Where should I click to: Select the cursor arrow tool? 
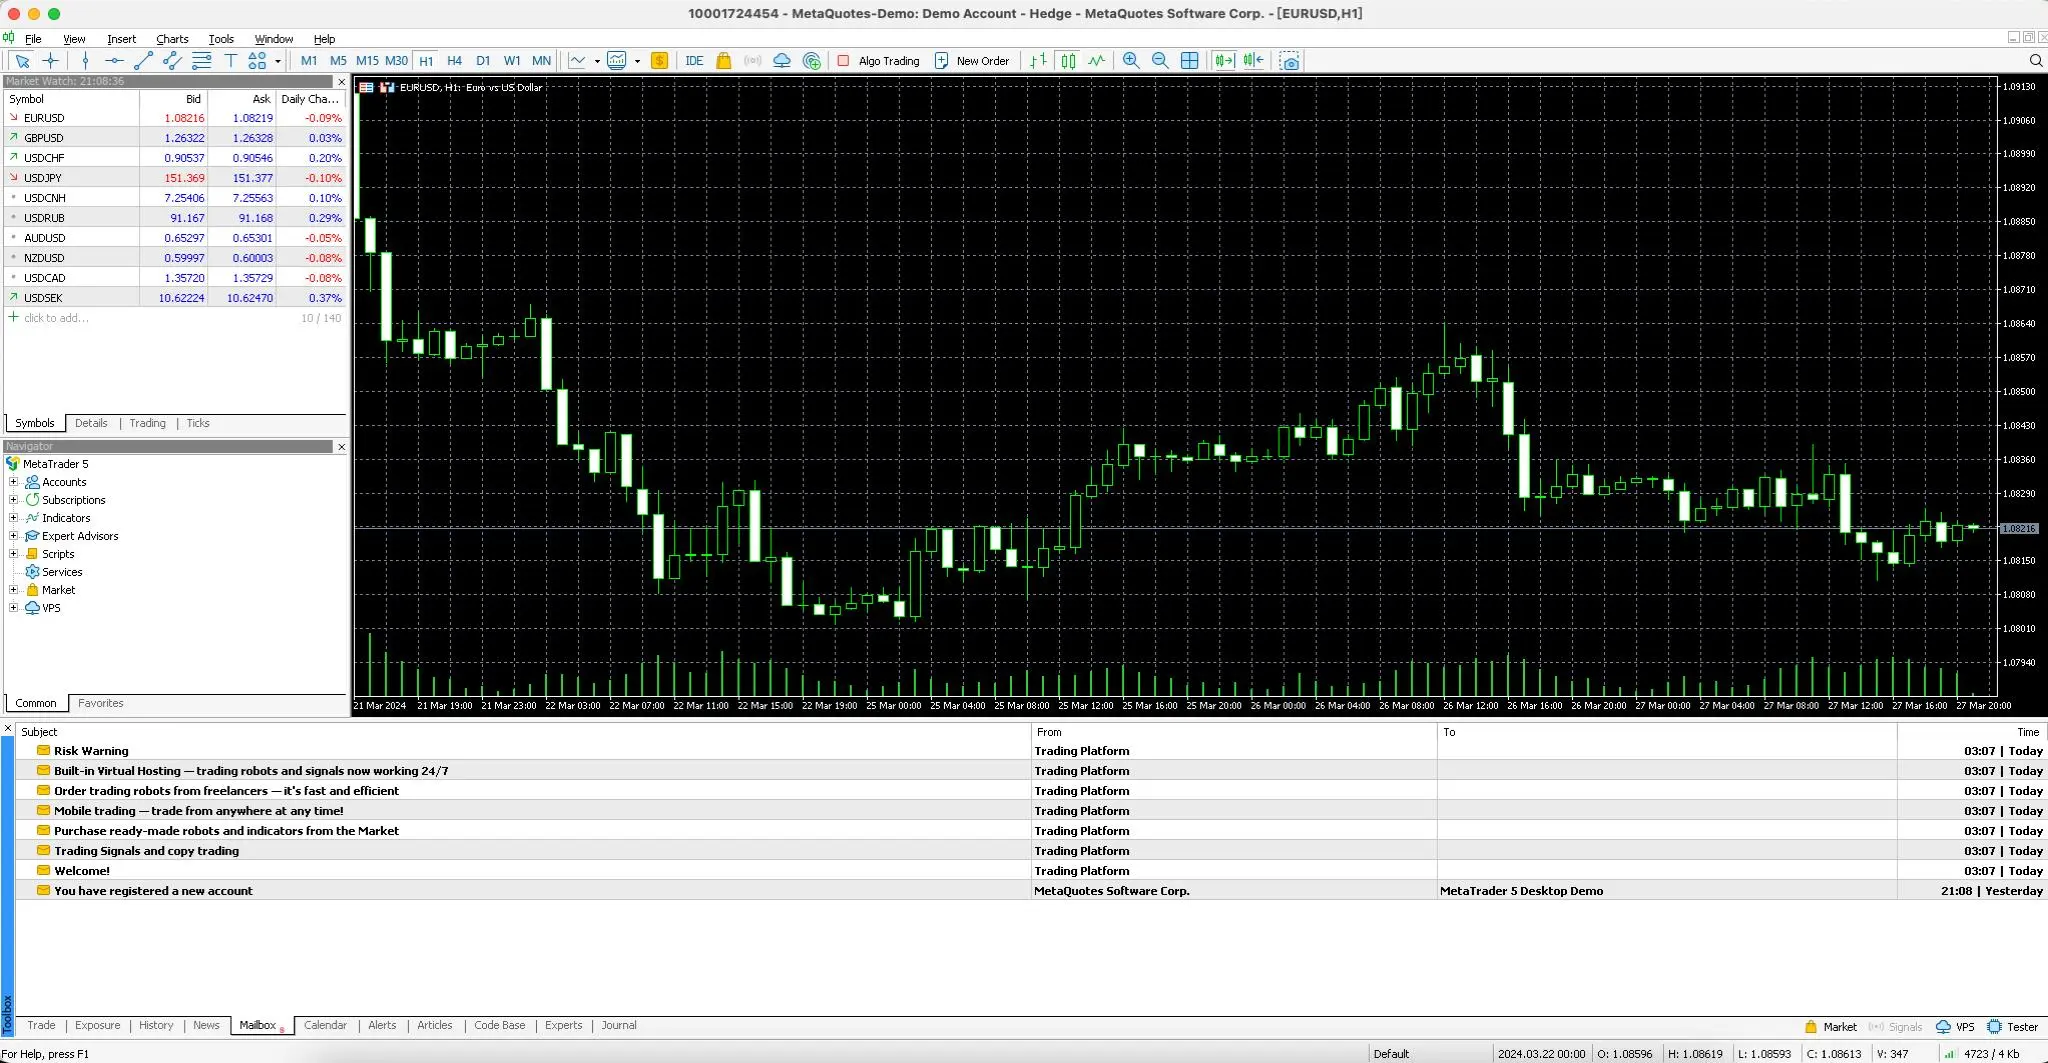[22, 61]
